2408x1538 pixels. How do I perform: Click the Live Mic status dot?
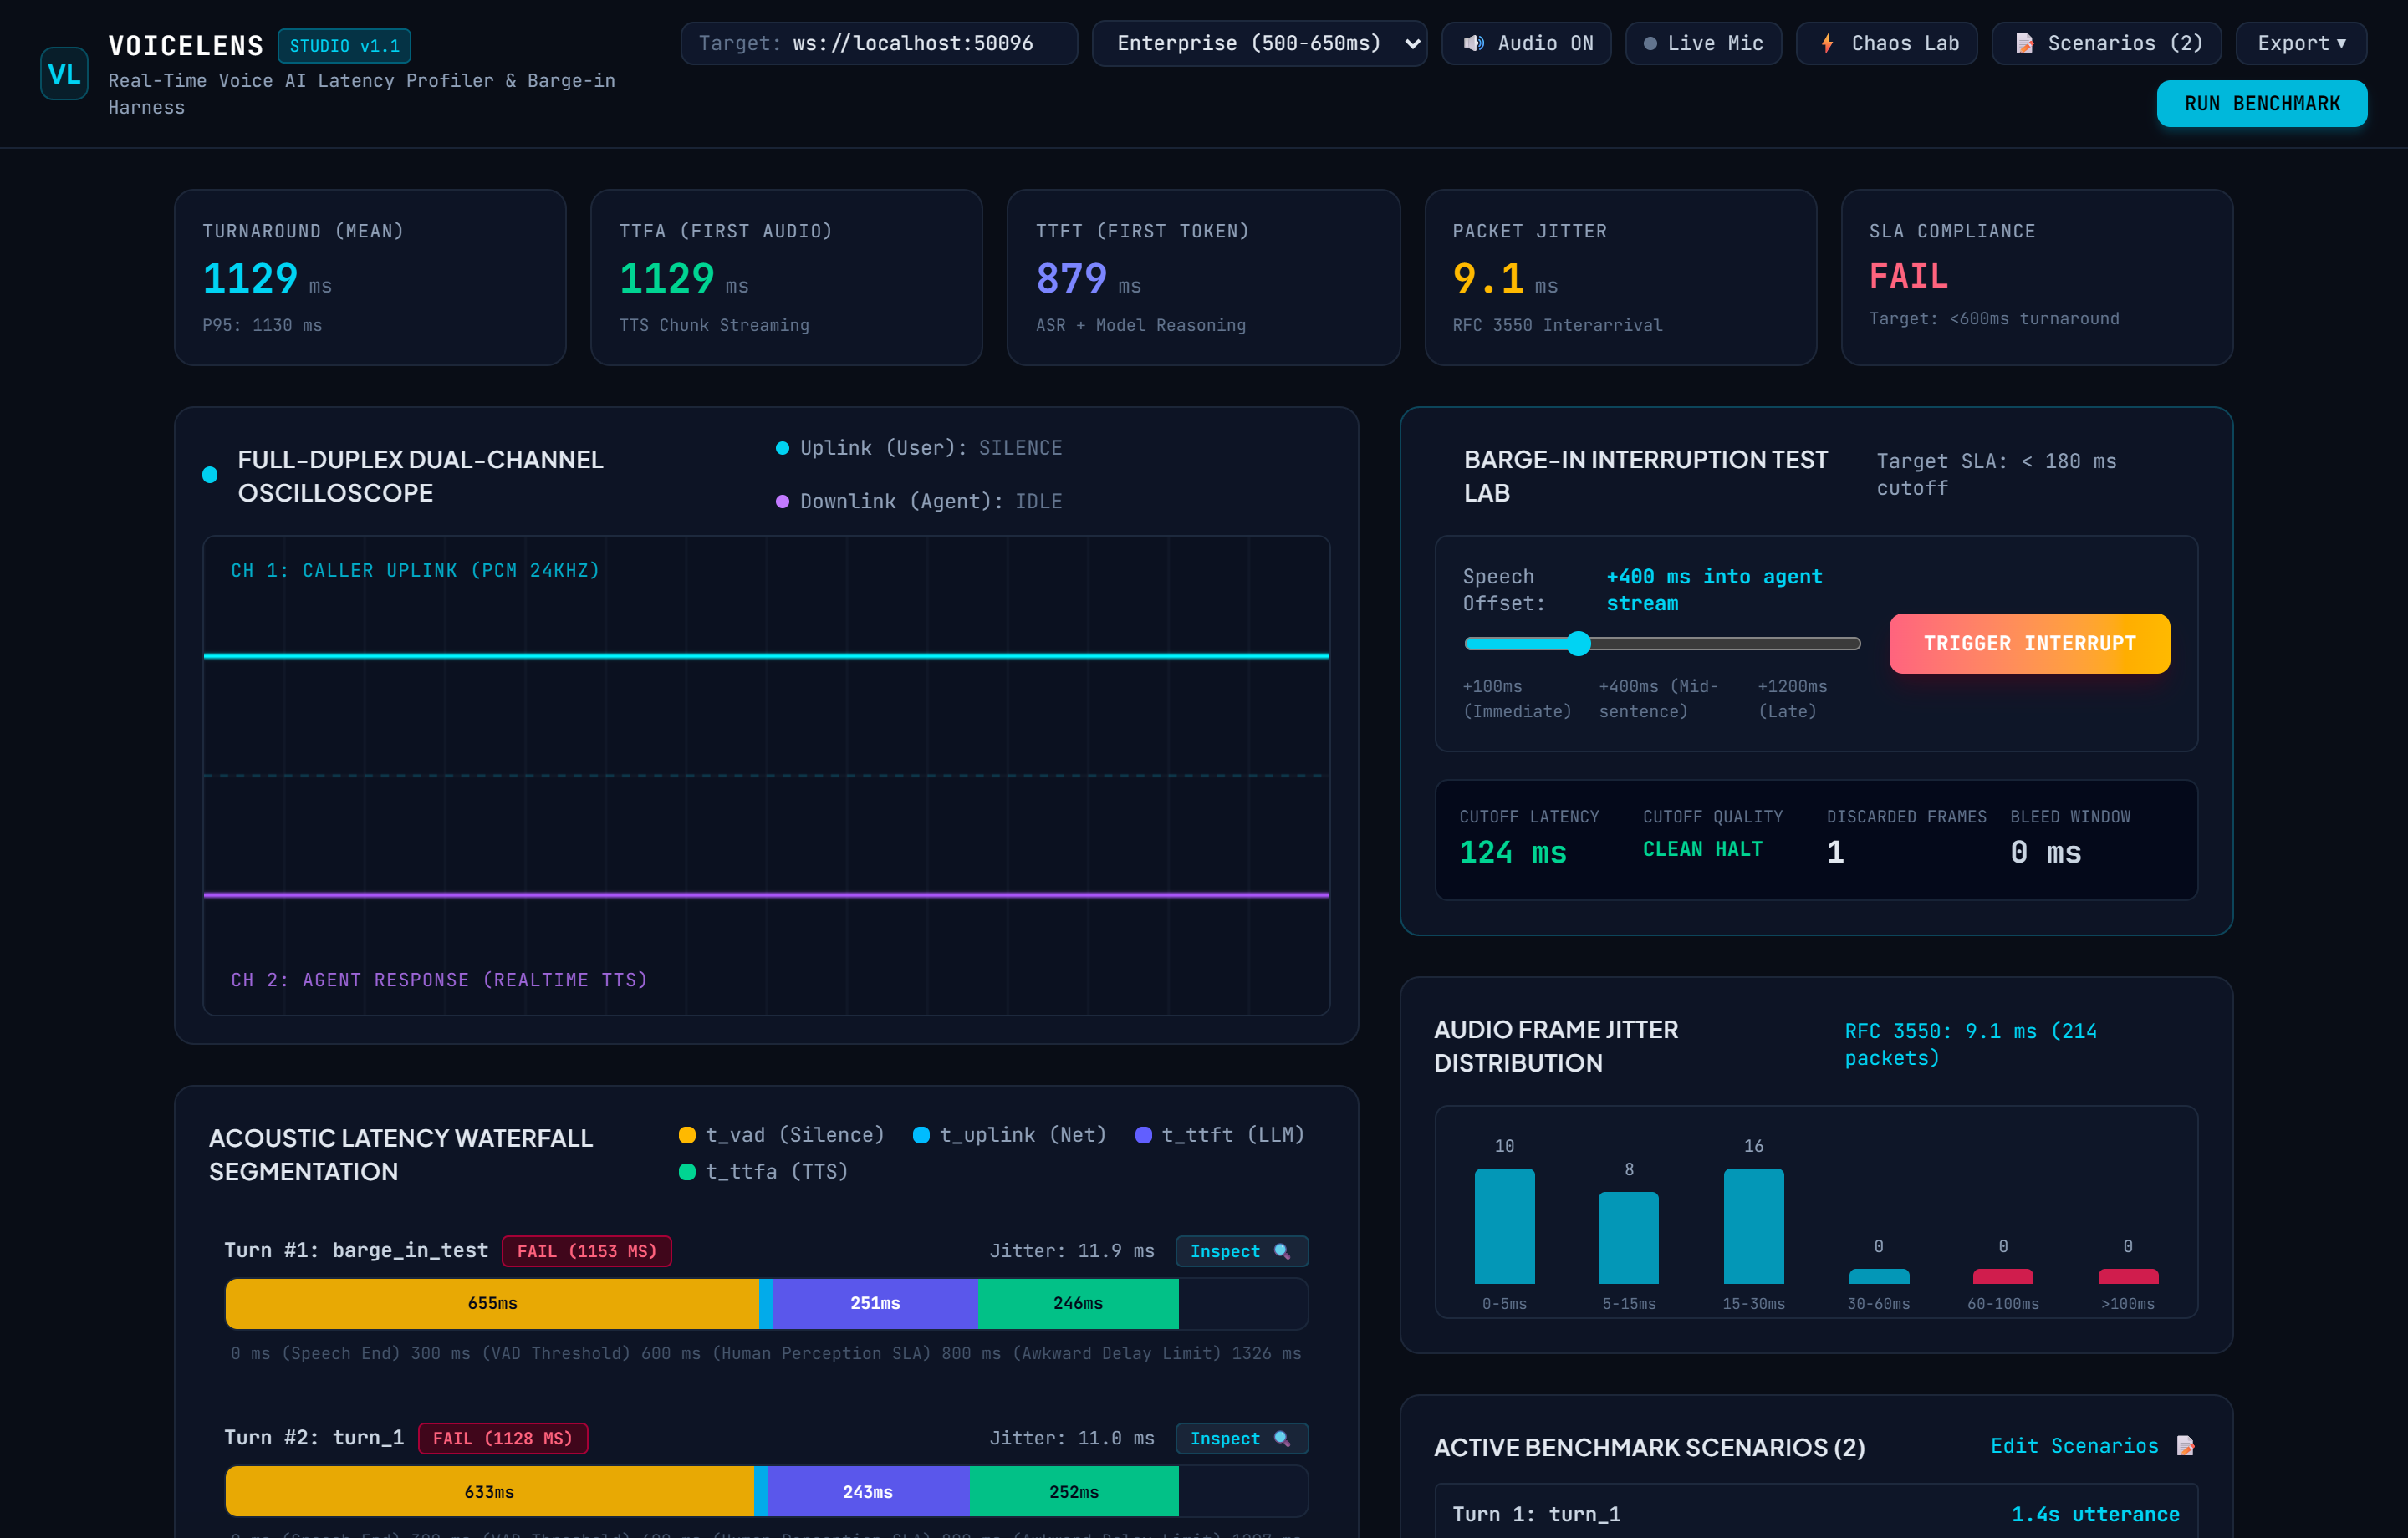[x=1650, y=43]
